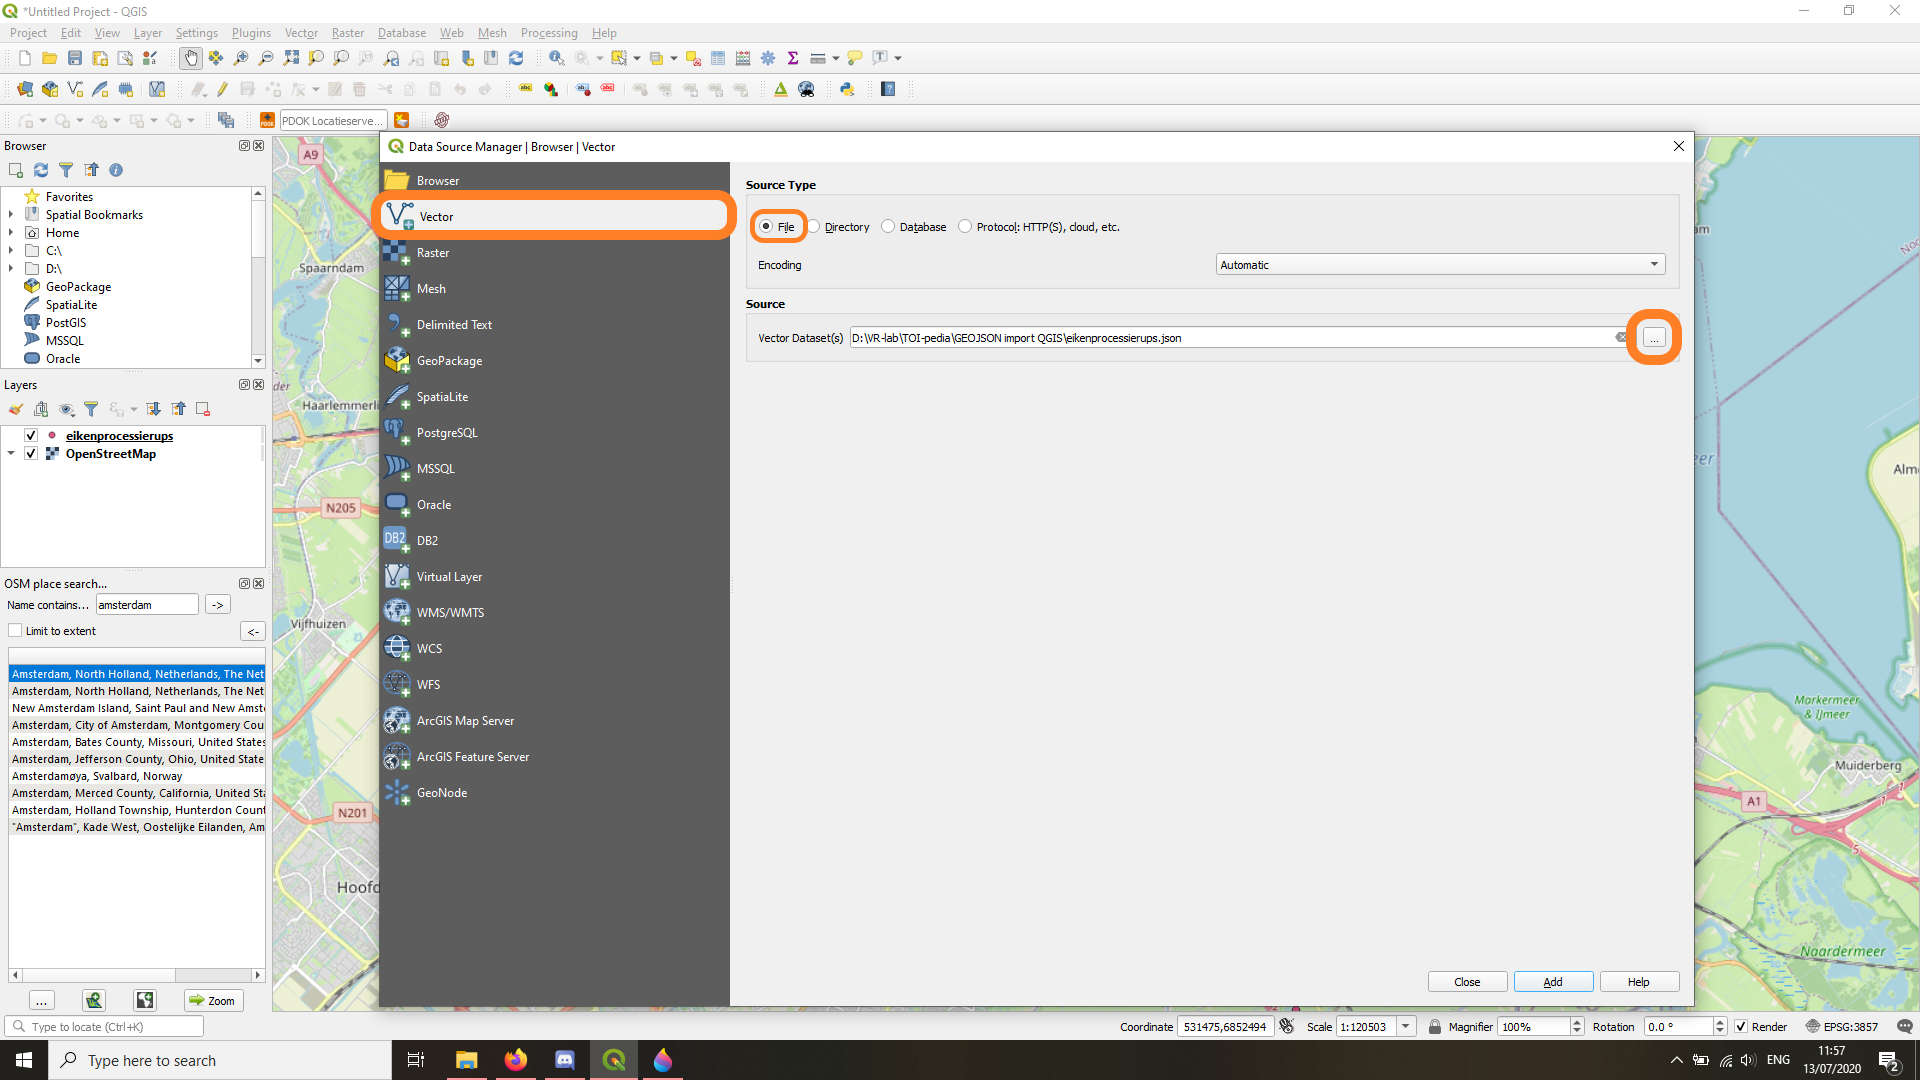The width and height of the screenshot is (1920, 1080).
Task: Refresh the Browser panel
Action: pos(40,170)
